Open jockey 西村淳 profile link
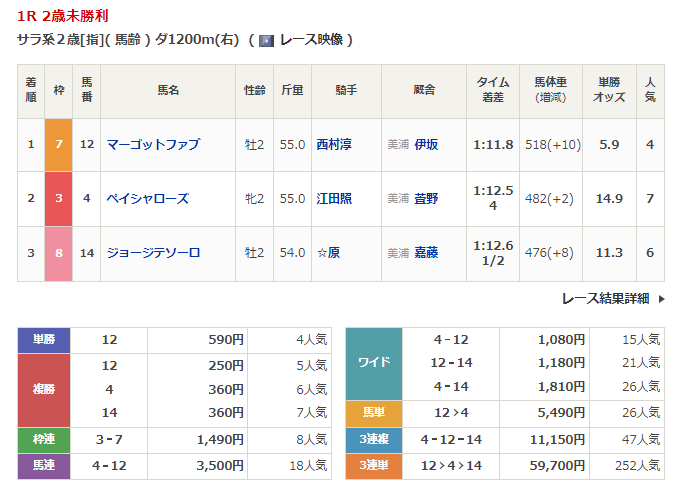The image size is (679, 487). (333, 145)
